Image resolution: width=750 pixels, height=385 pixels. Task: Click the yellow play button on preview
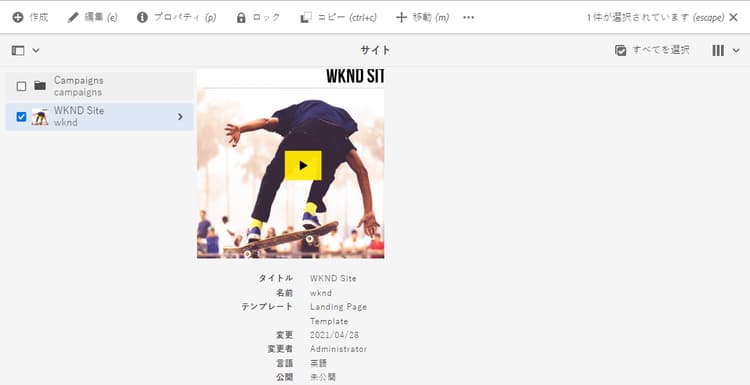tap(303, 165)
